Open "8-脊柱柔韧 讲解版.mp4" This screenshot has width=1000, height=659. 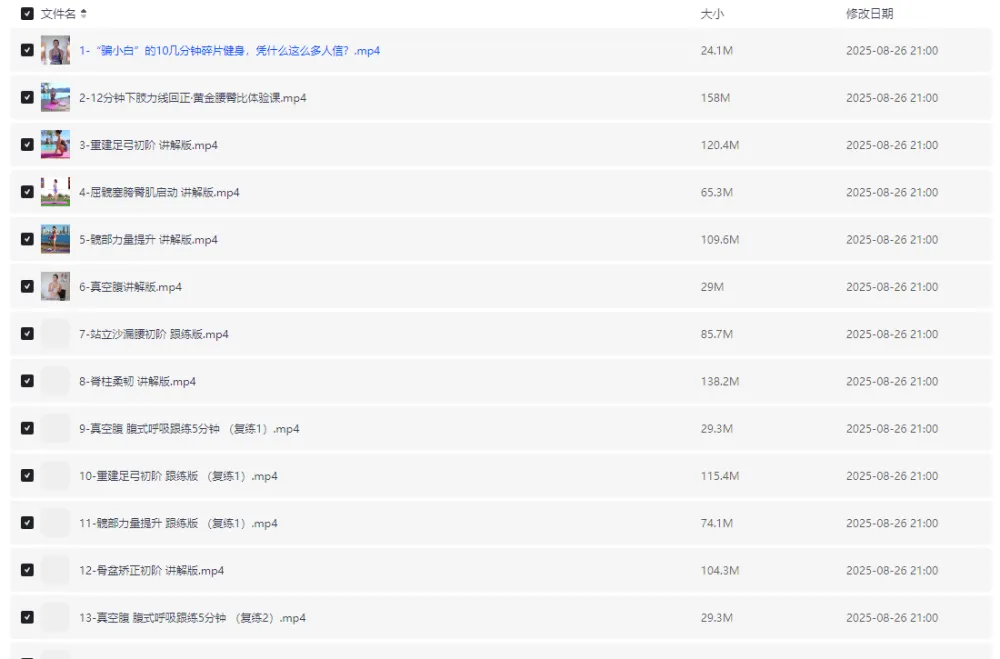(140, 381)
